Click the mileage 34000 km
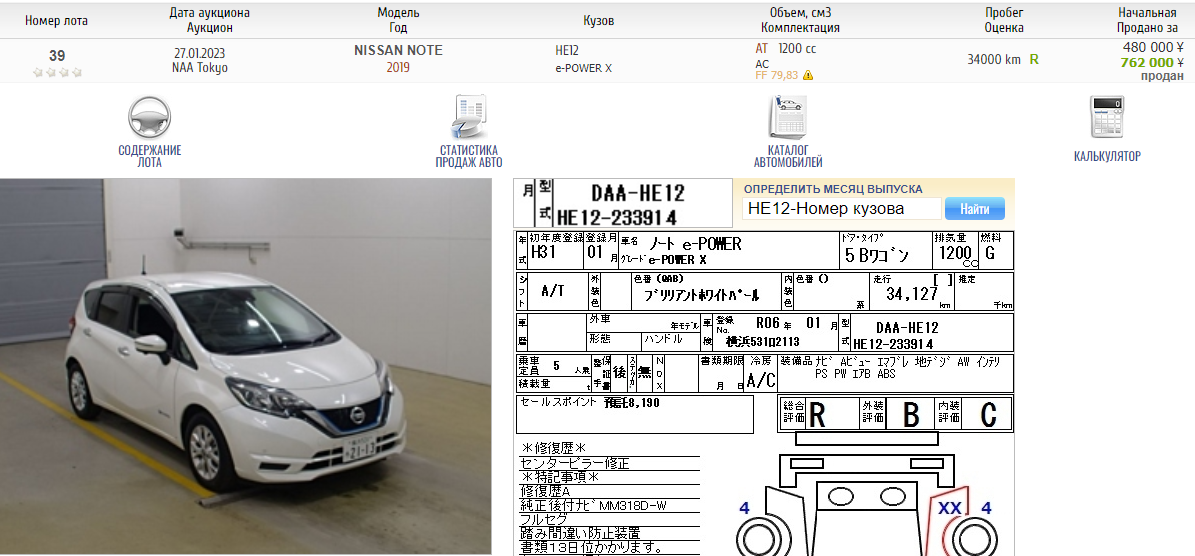Screen dimensions: 1195x556 [x=994, y=59]
